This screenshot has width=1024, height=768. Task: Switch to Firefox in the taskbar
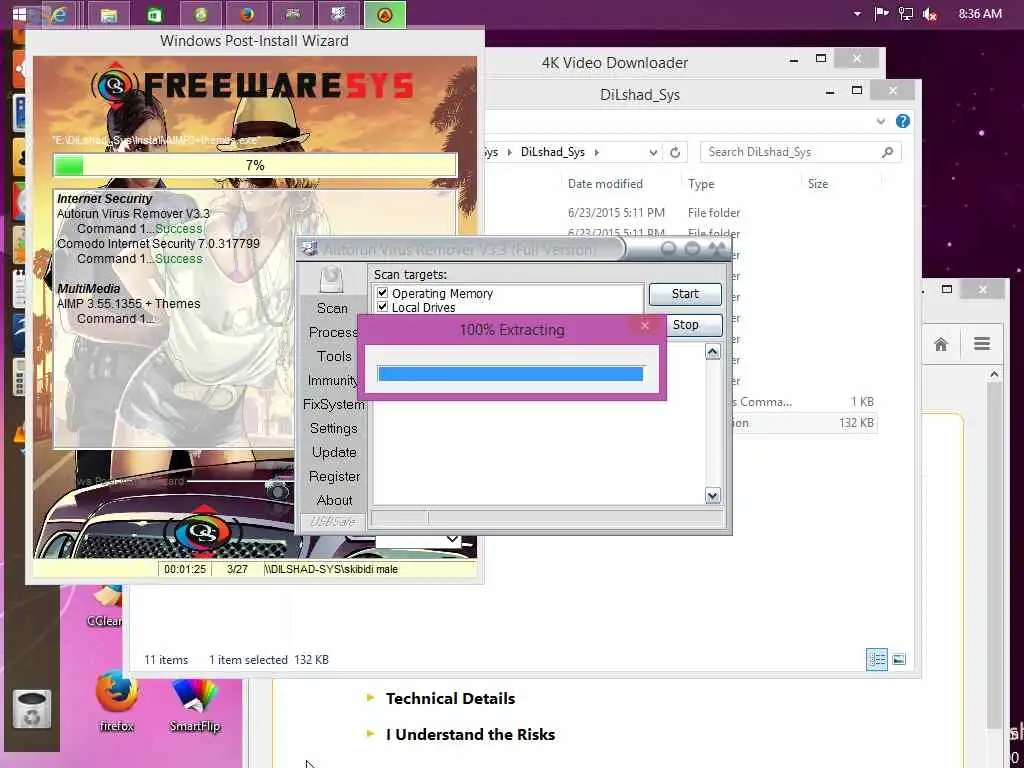click(x=248, y=14)
